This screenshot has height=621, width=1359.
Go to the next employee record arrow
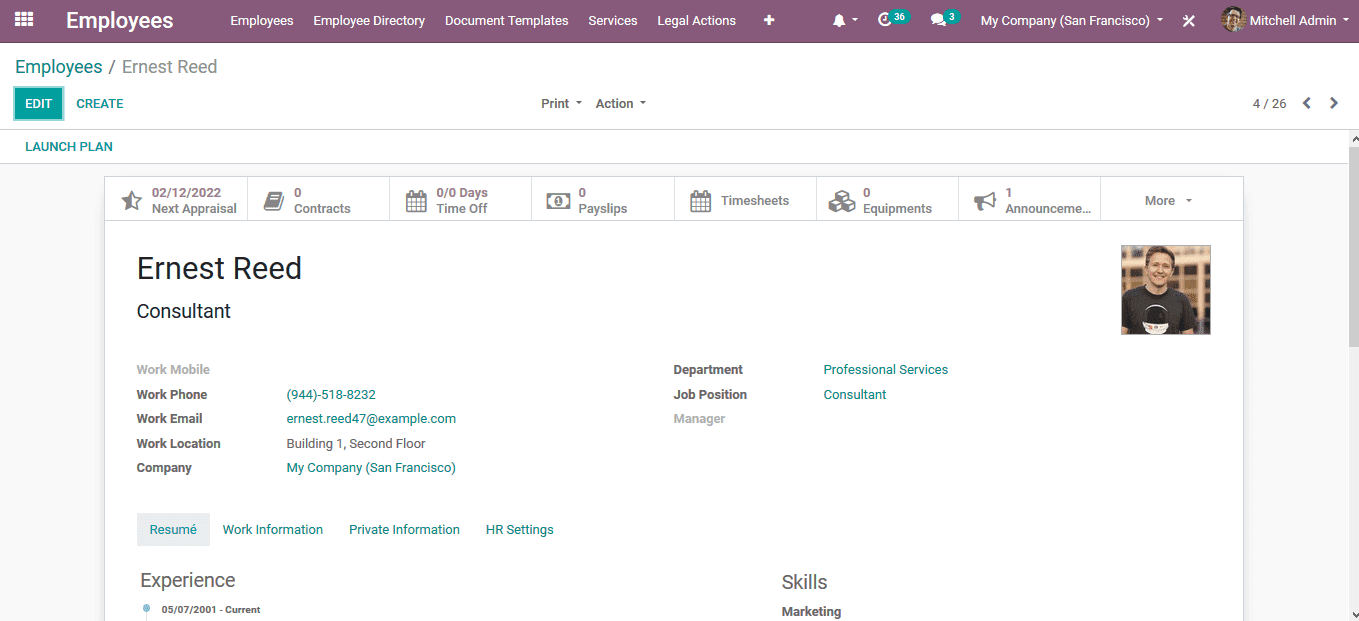click(1333, 103)
